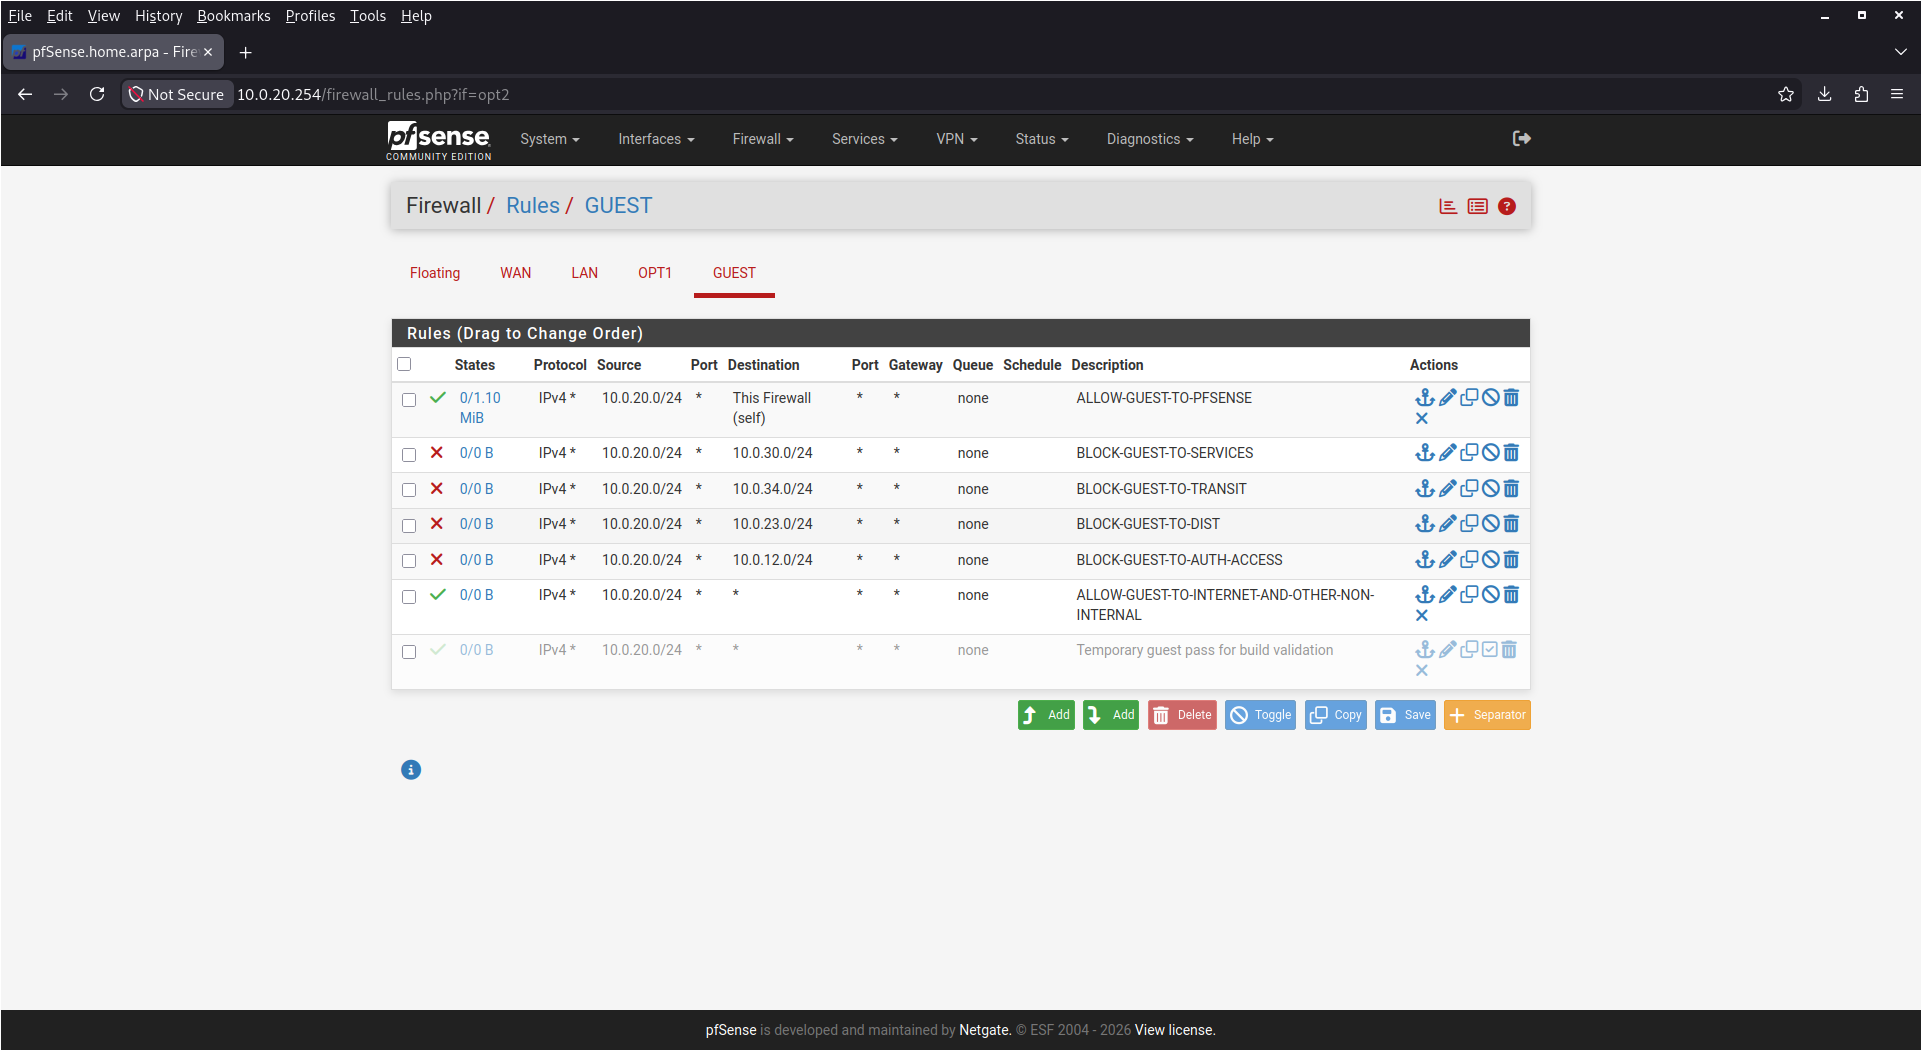Image resolution: width=1922 pixels, height=1051 pixels.
Task: Click the blue info icon below rules
Action: pyautogui.click(x=411, y=770)
